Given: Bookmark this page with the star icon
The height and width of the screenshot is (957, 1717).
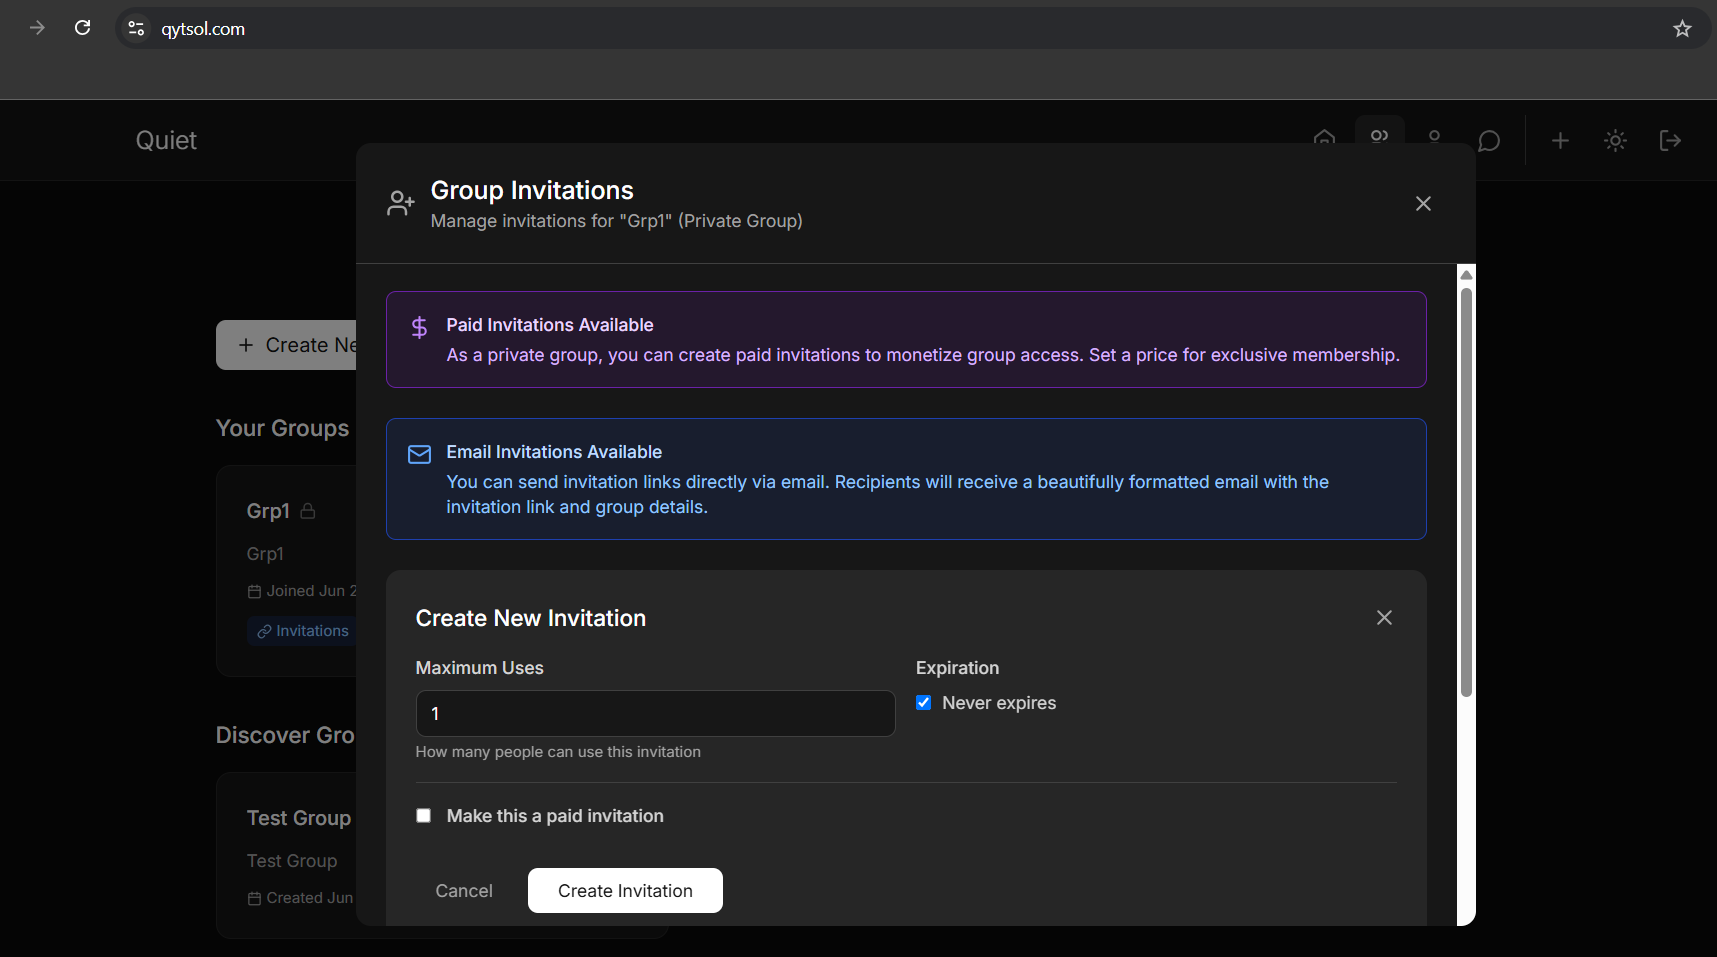Looking at the screenshot, I should [x=1682, y=29].
